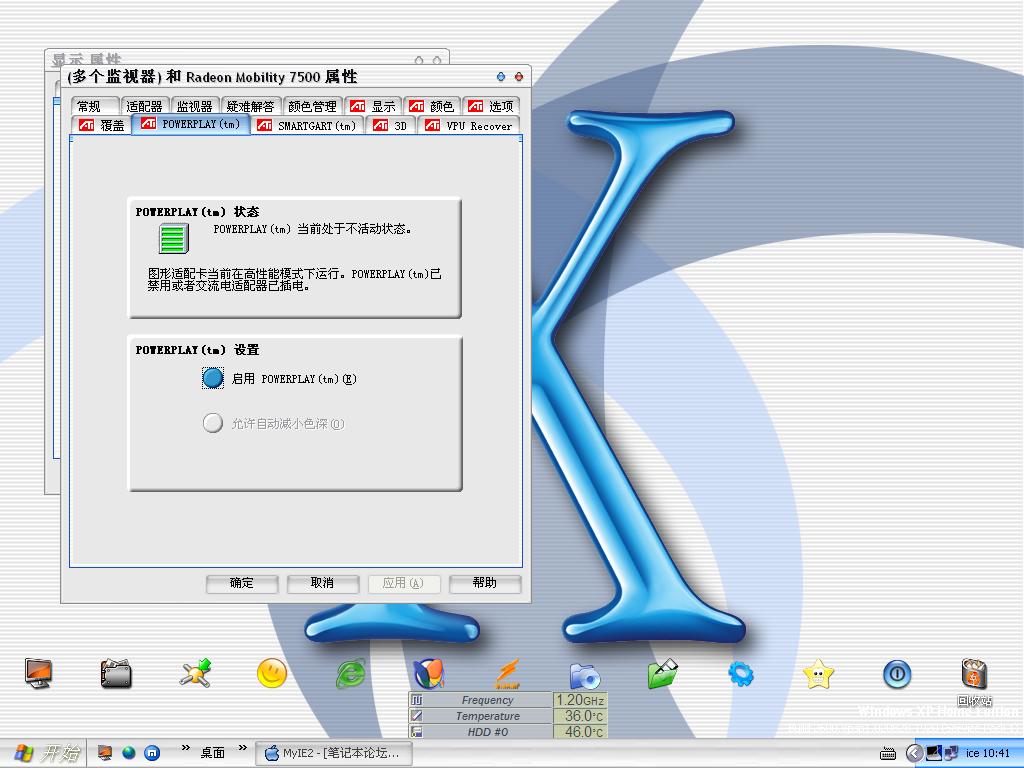Expand the 桌面 toolbar chevron
The height and width of the screenshot is (768, 1024).
pyautogui.click(x=243, y=748)
